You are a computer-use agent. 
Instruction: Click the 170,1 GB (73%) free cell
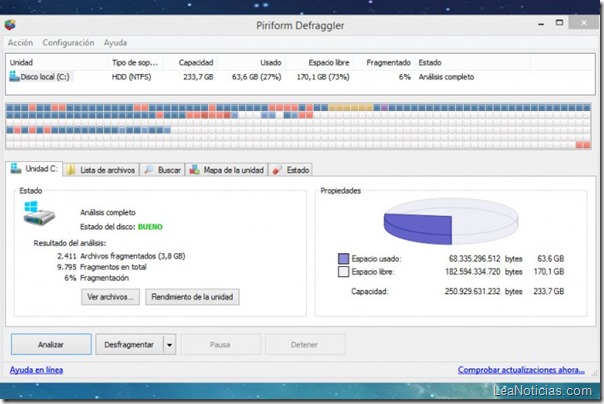click(x=323, y=77)
